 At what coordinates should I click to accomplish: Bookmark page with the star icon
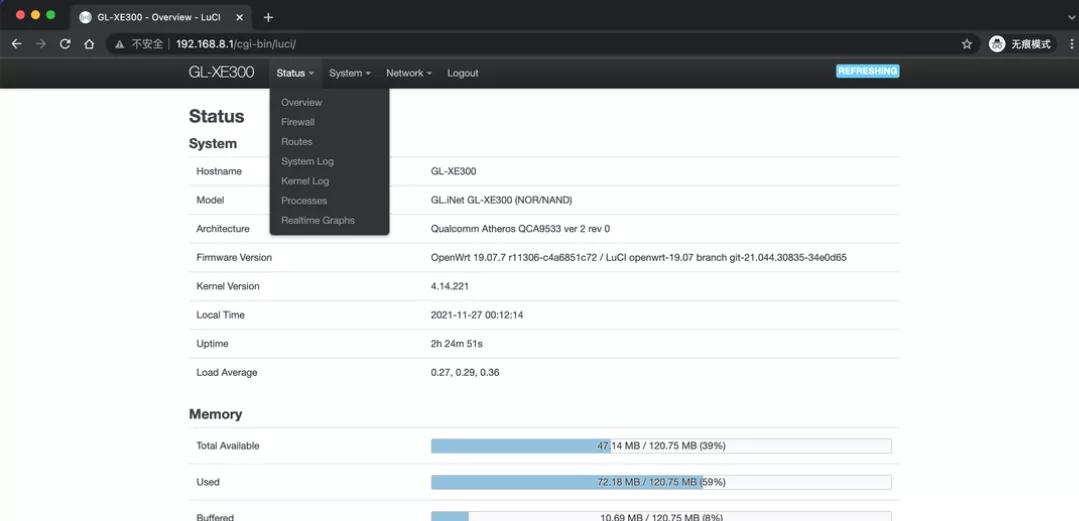pos(966,44)
